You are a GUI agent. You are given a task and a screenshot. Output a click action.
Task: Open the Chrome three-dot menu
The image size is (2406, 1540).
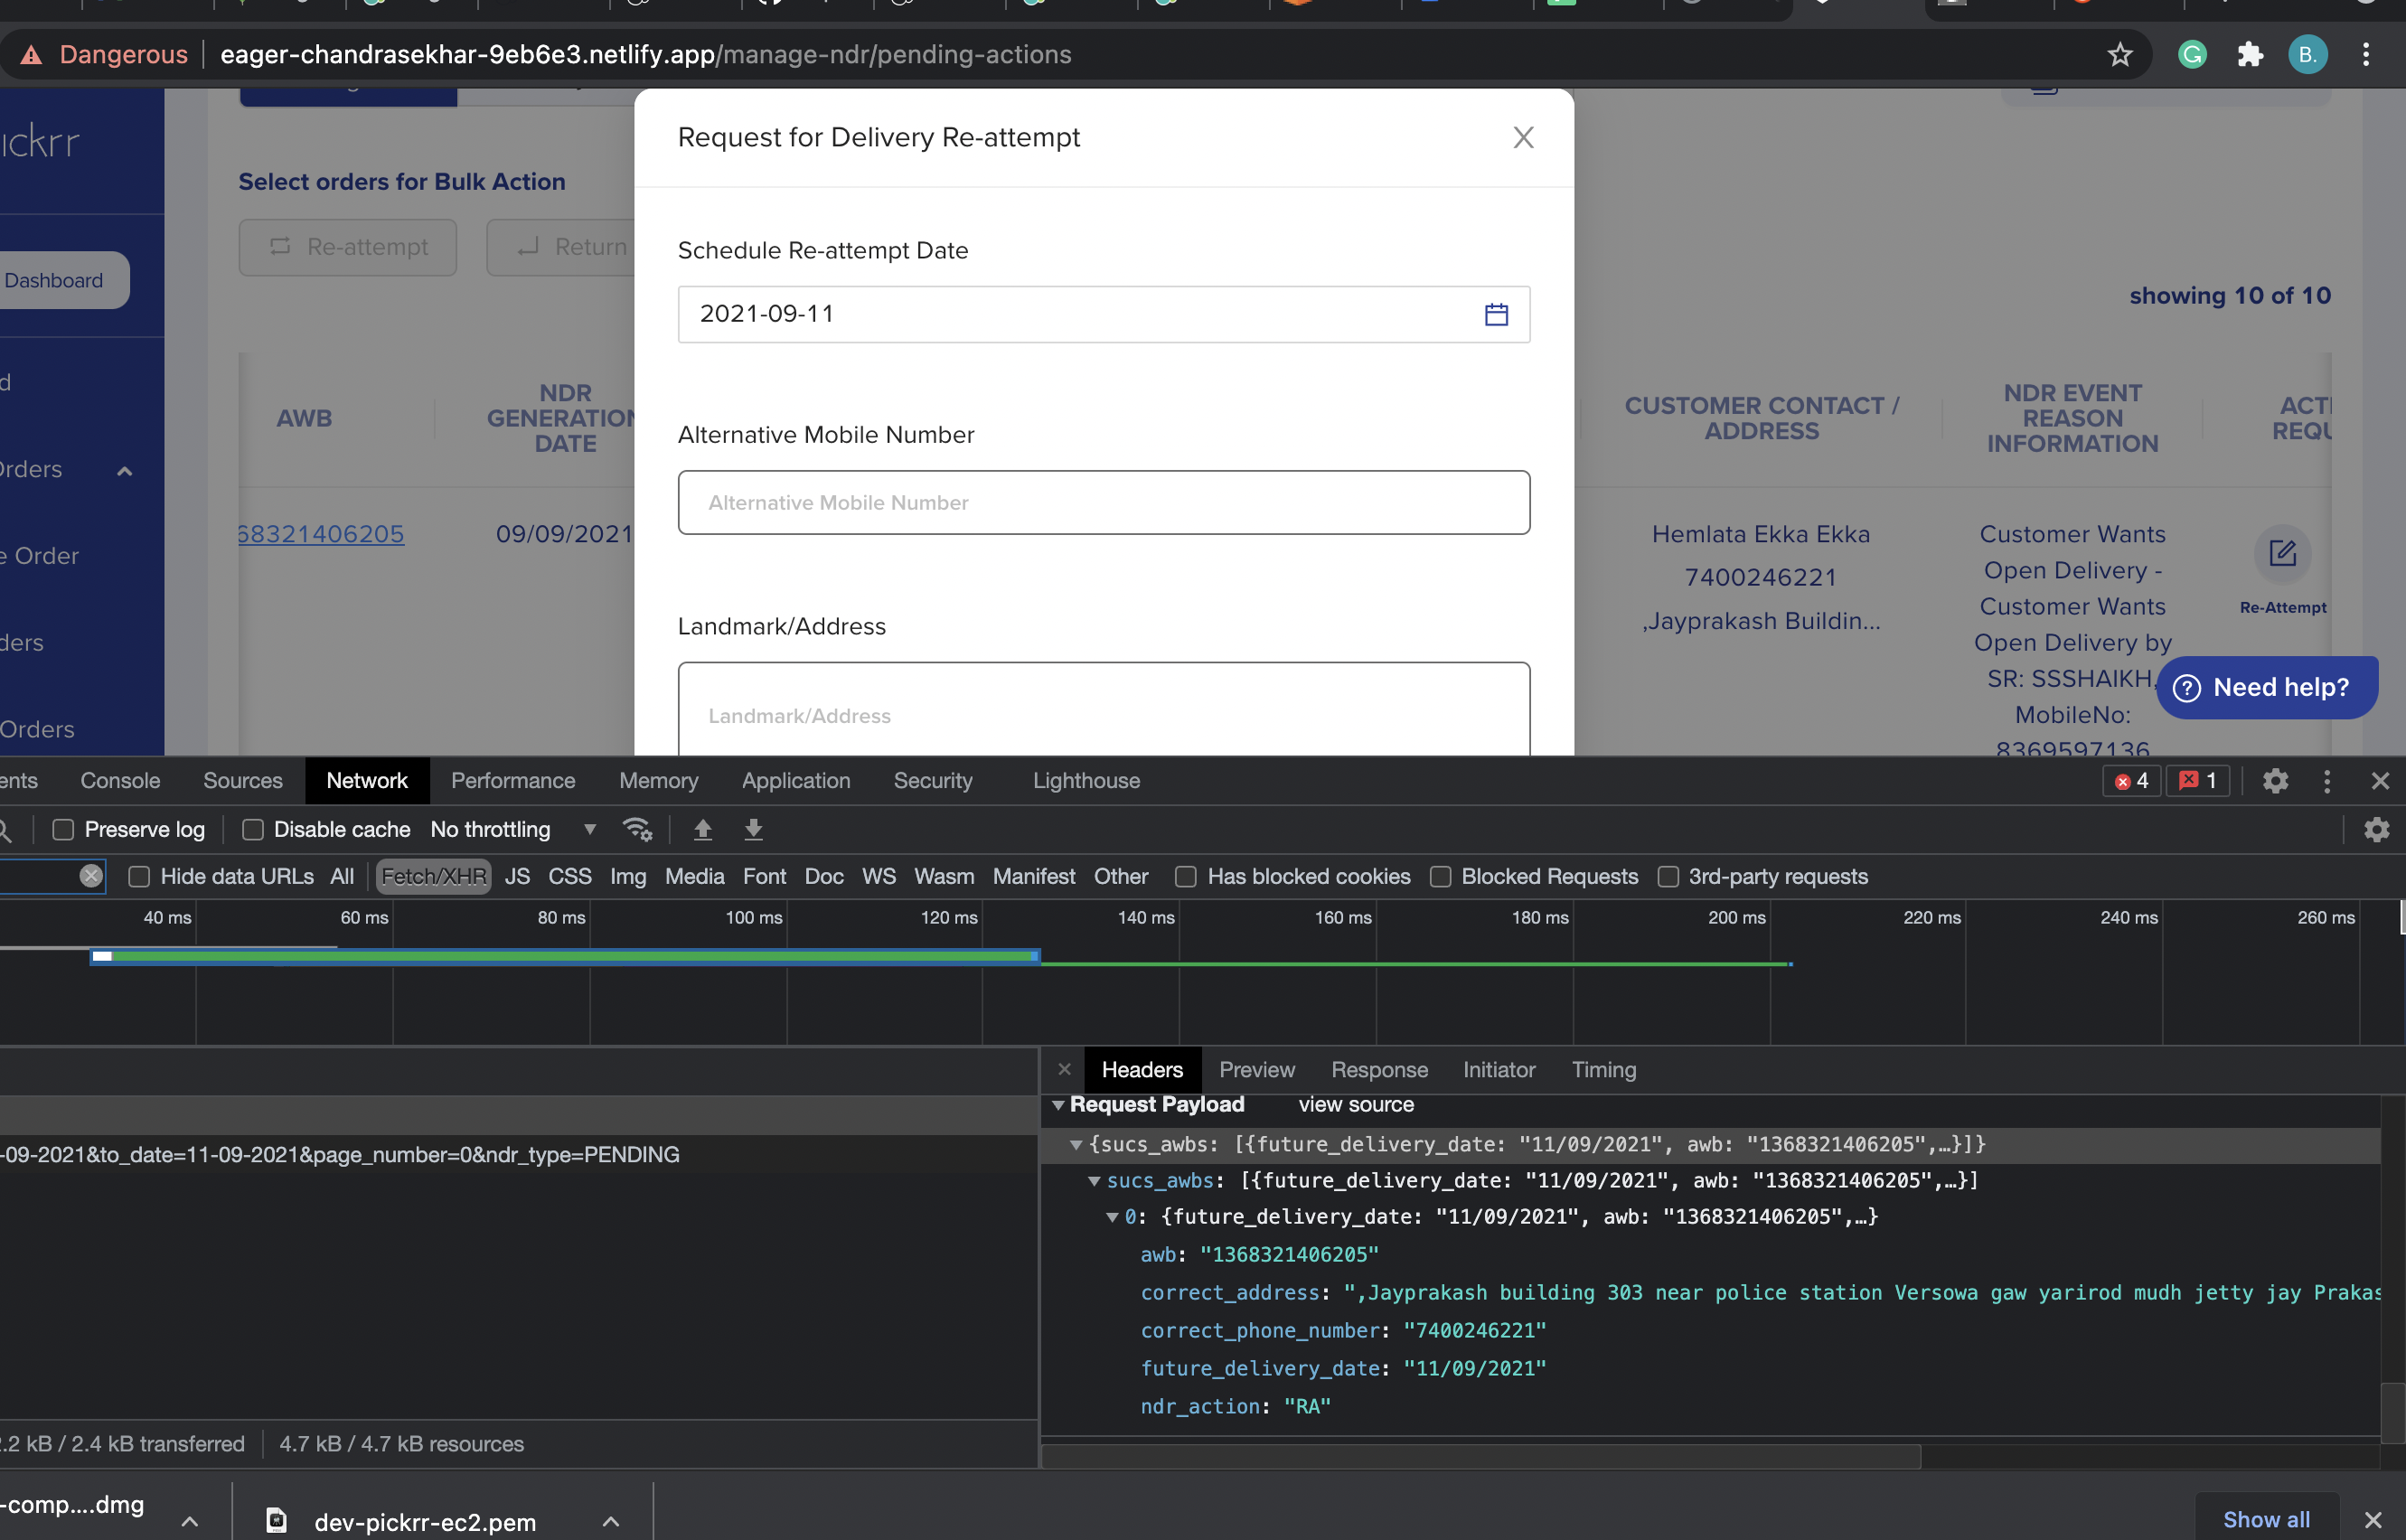(2366, 54)
